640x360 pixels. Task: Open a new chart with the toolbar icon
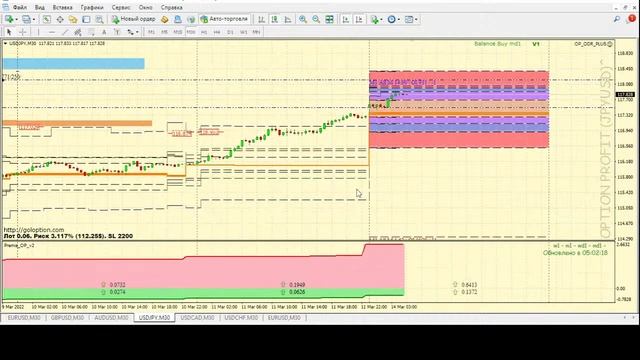pyautogui.click(x=9, y=19)
